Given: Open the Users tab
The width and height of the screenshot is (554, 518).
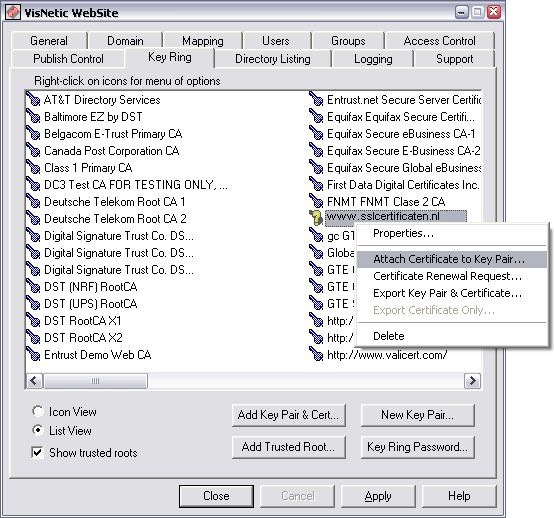Looking at the screenshot, I should (x=276, y=41).
